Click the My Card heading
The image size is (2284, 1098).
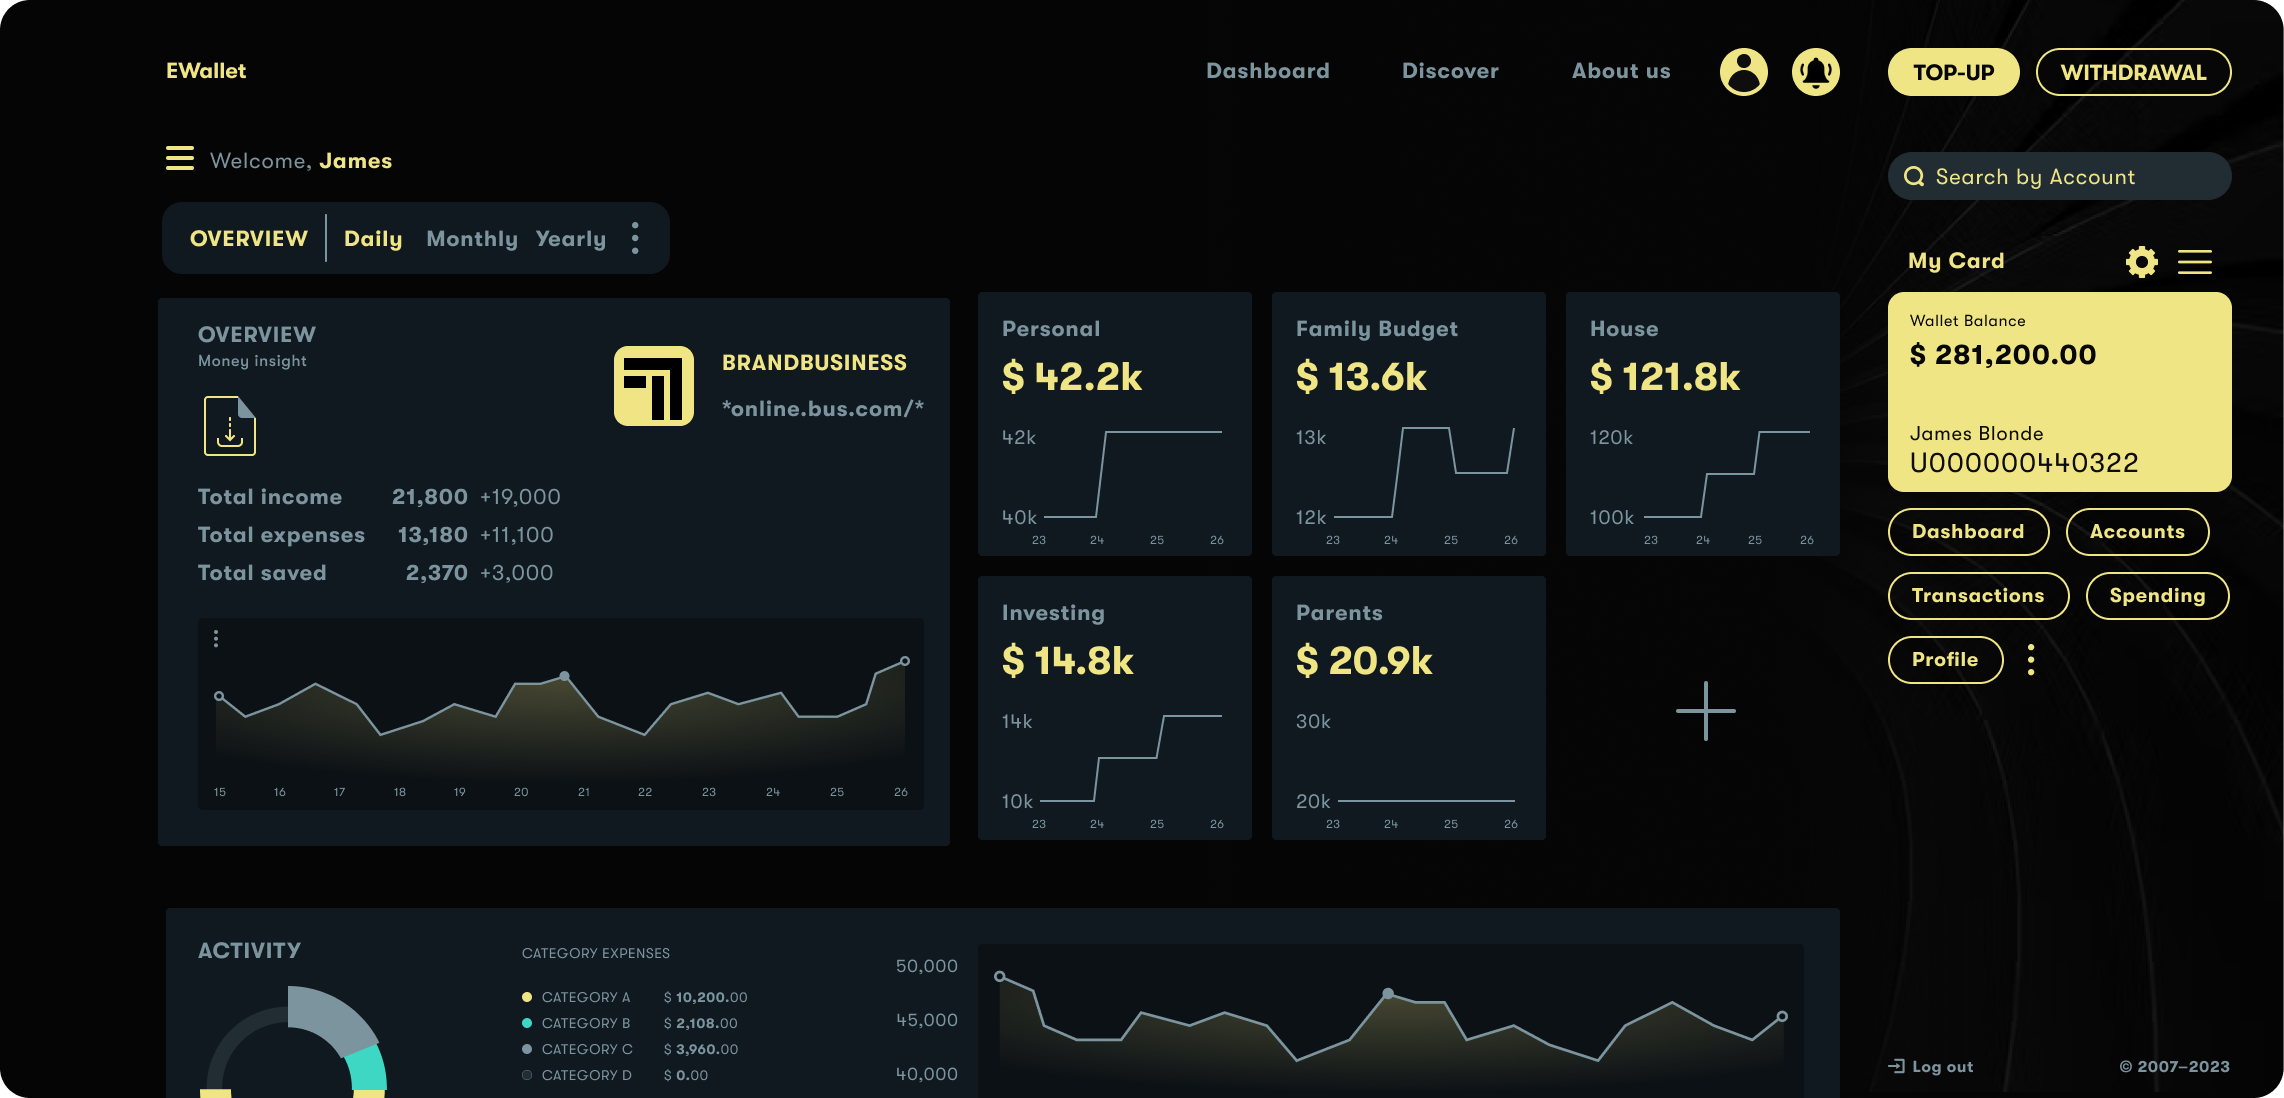point(1956,261)
